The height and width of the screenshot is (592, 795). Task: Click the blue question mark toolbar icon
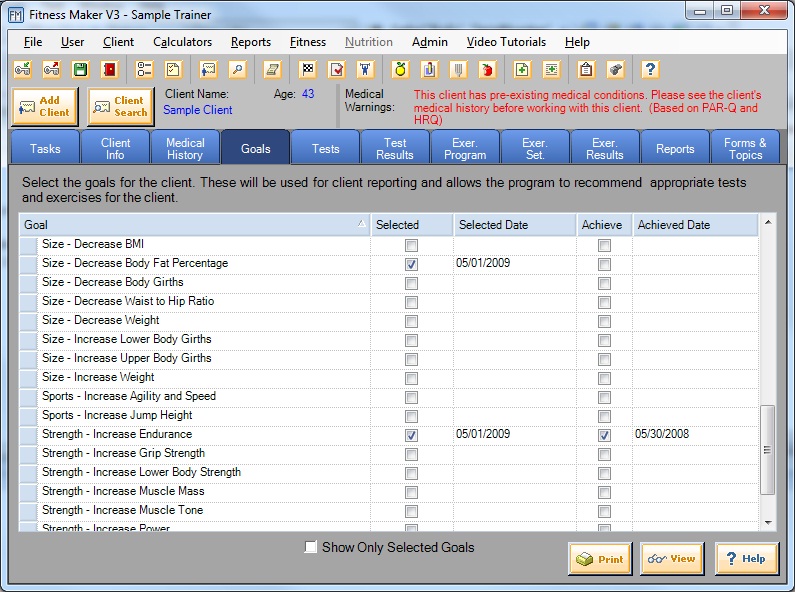[x=650, y=69]
